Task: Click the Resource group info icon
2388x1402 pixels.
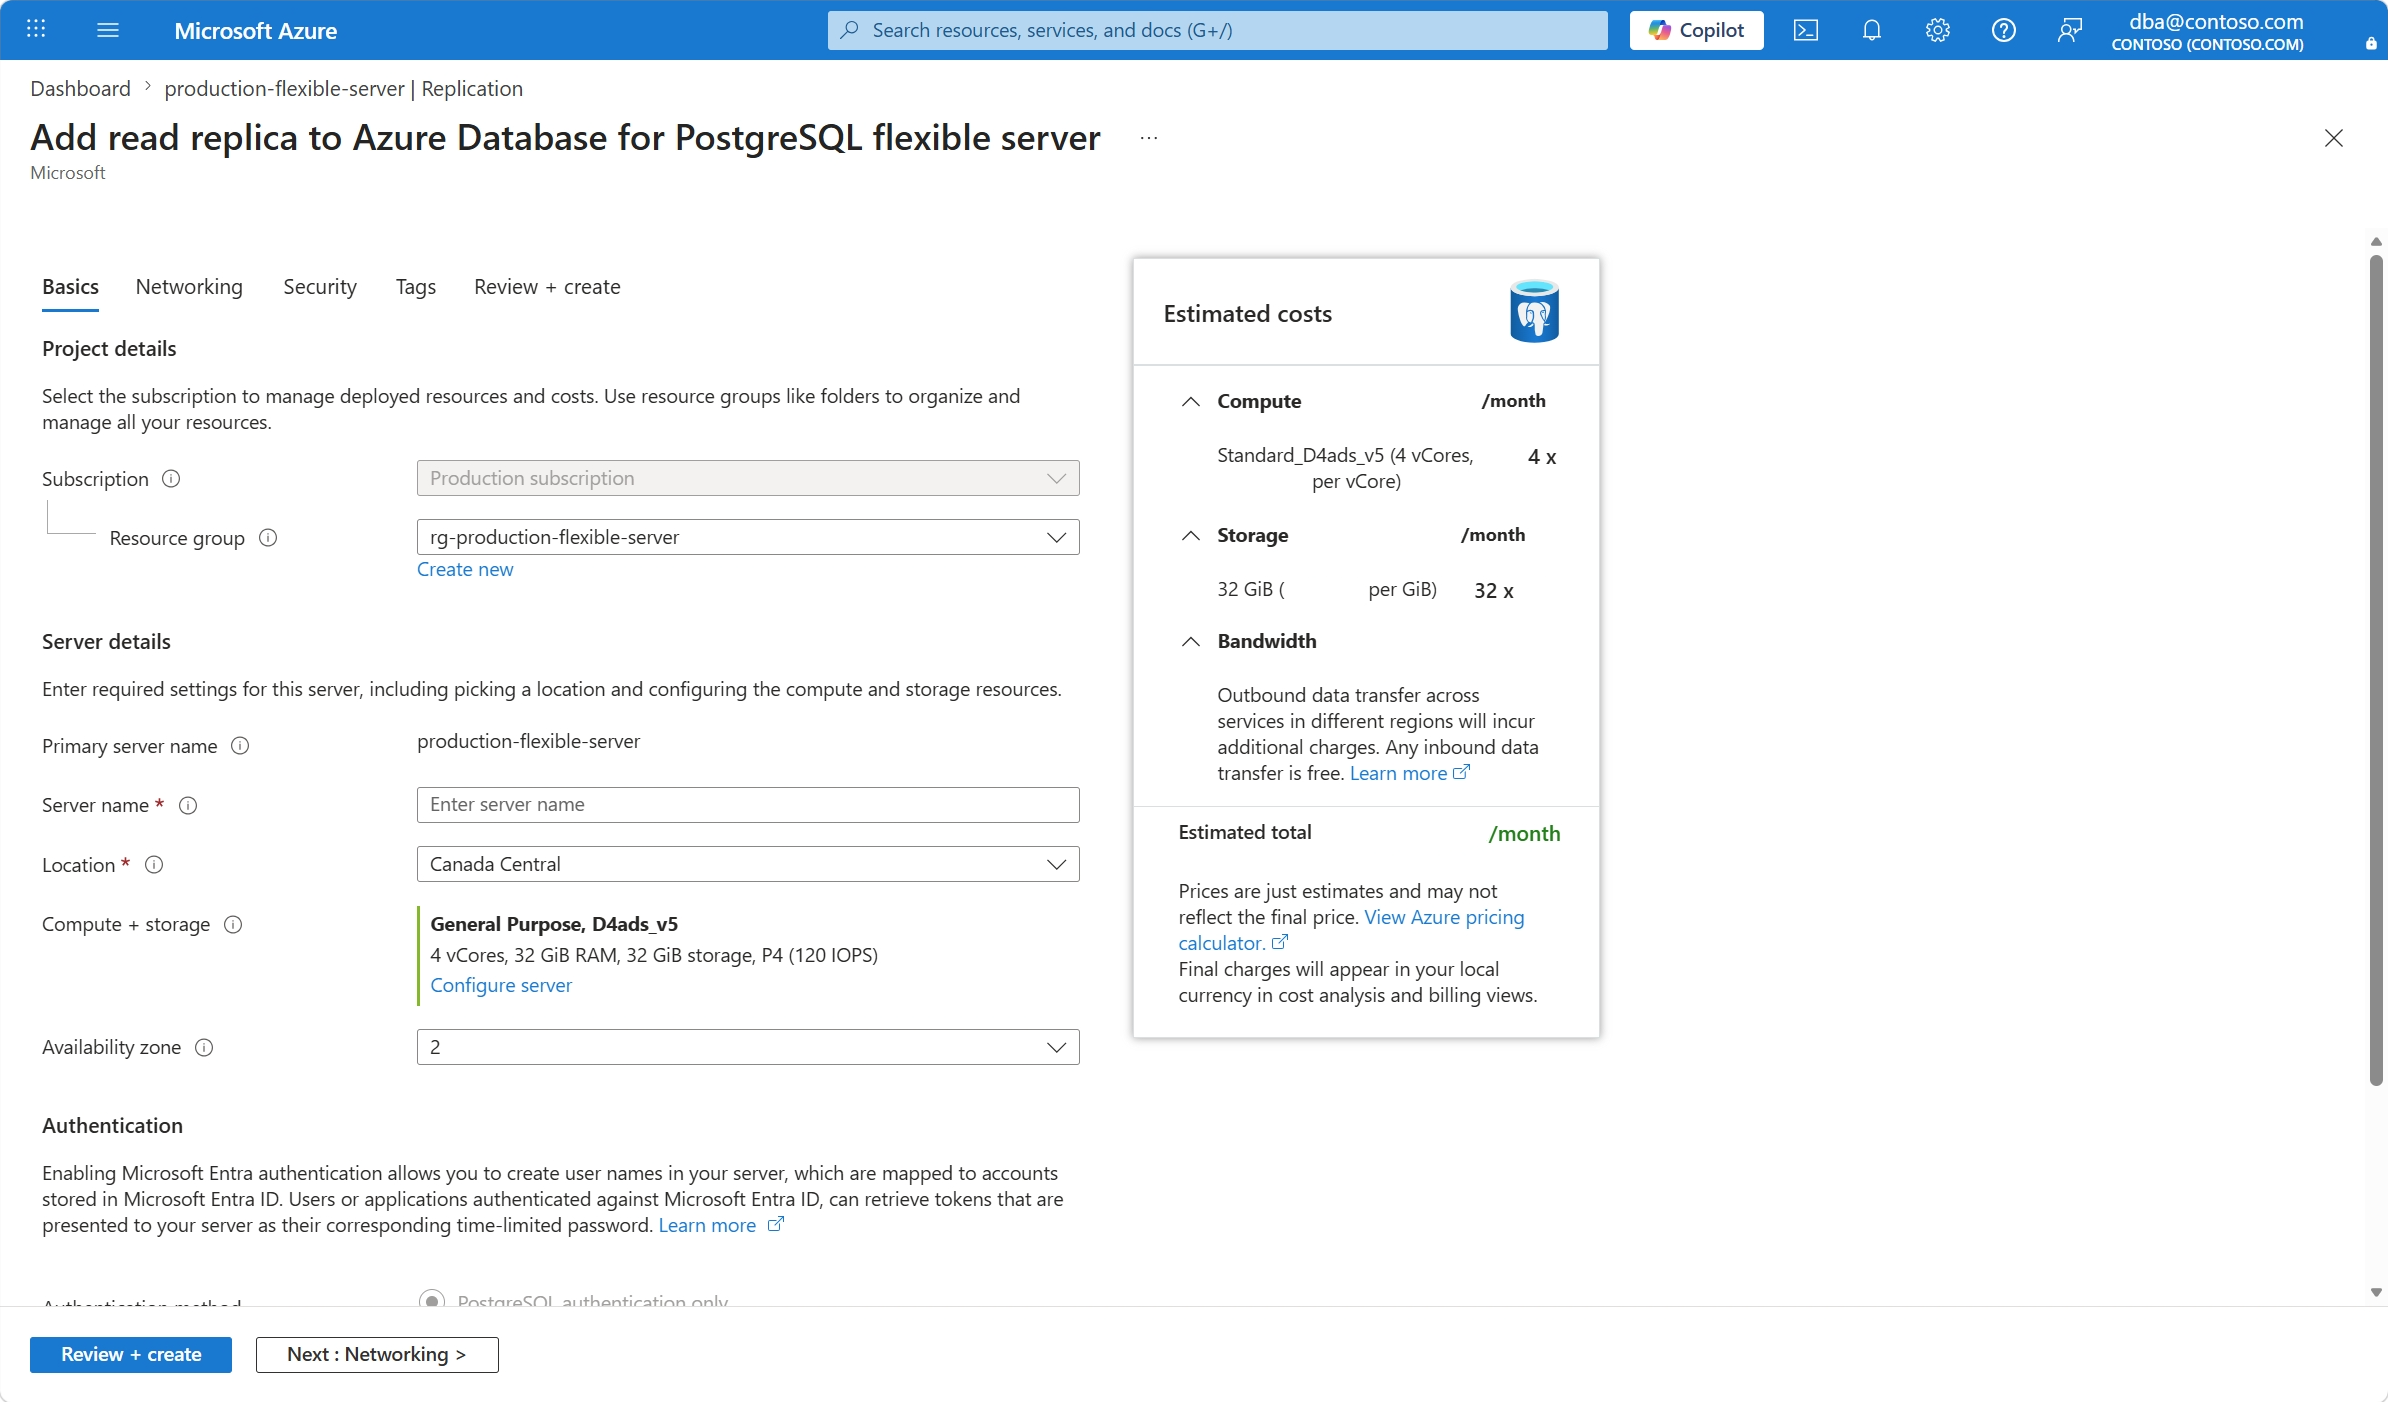Action: [268, 538]
